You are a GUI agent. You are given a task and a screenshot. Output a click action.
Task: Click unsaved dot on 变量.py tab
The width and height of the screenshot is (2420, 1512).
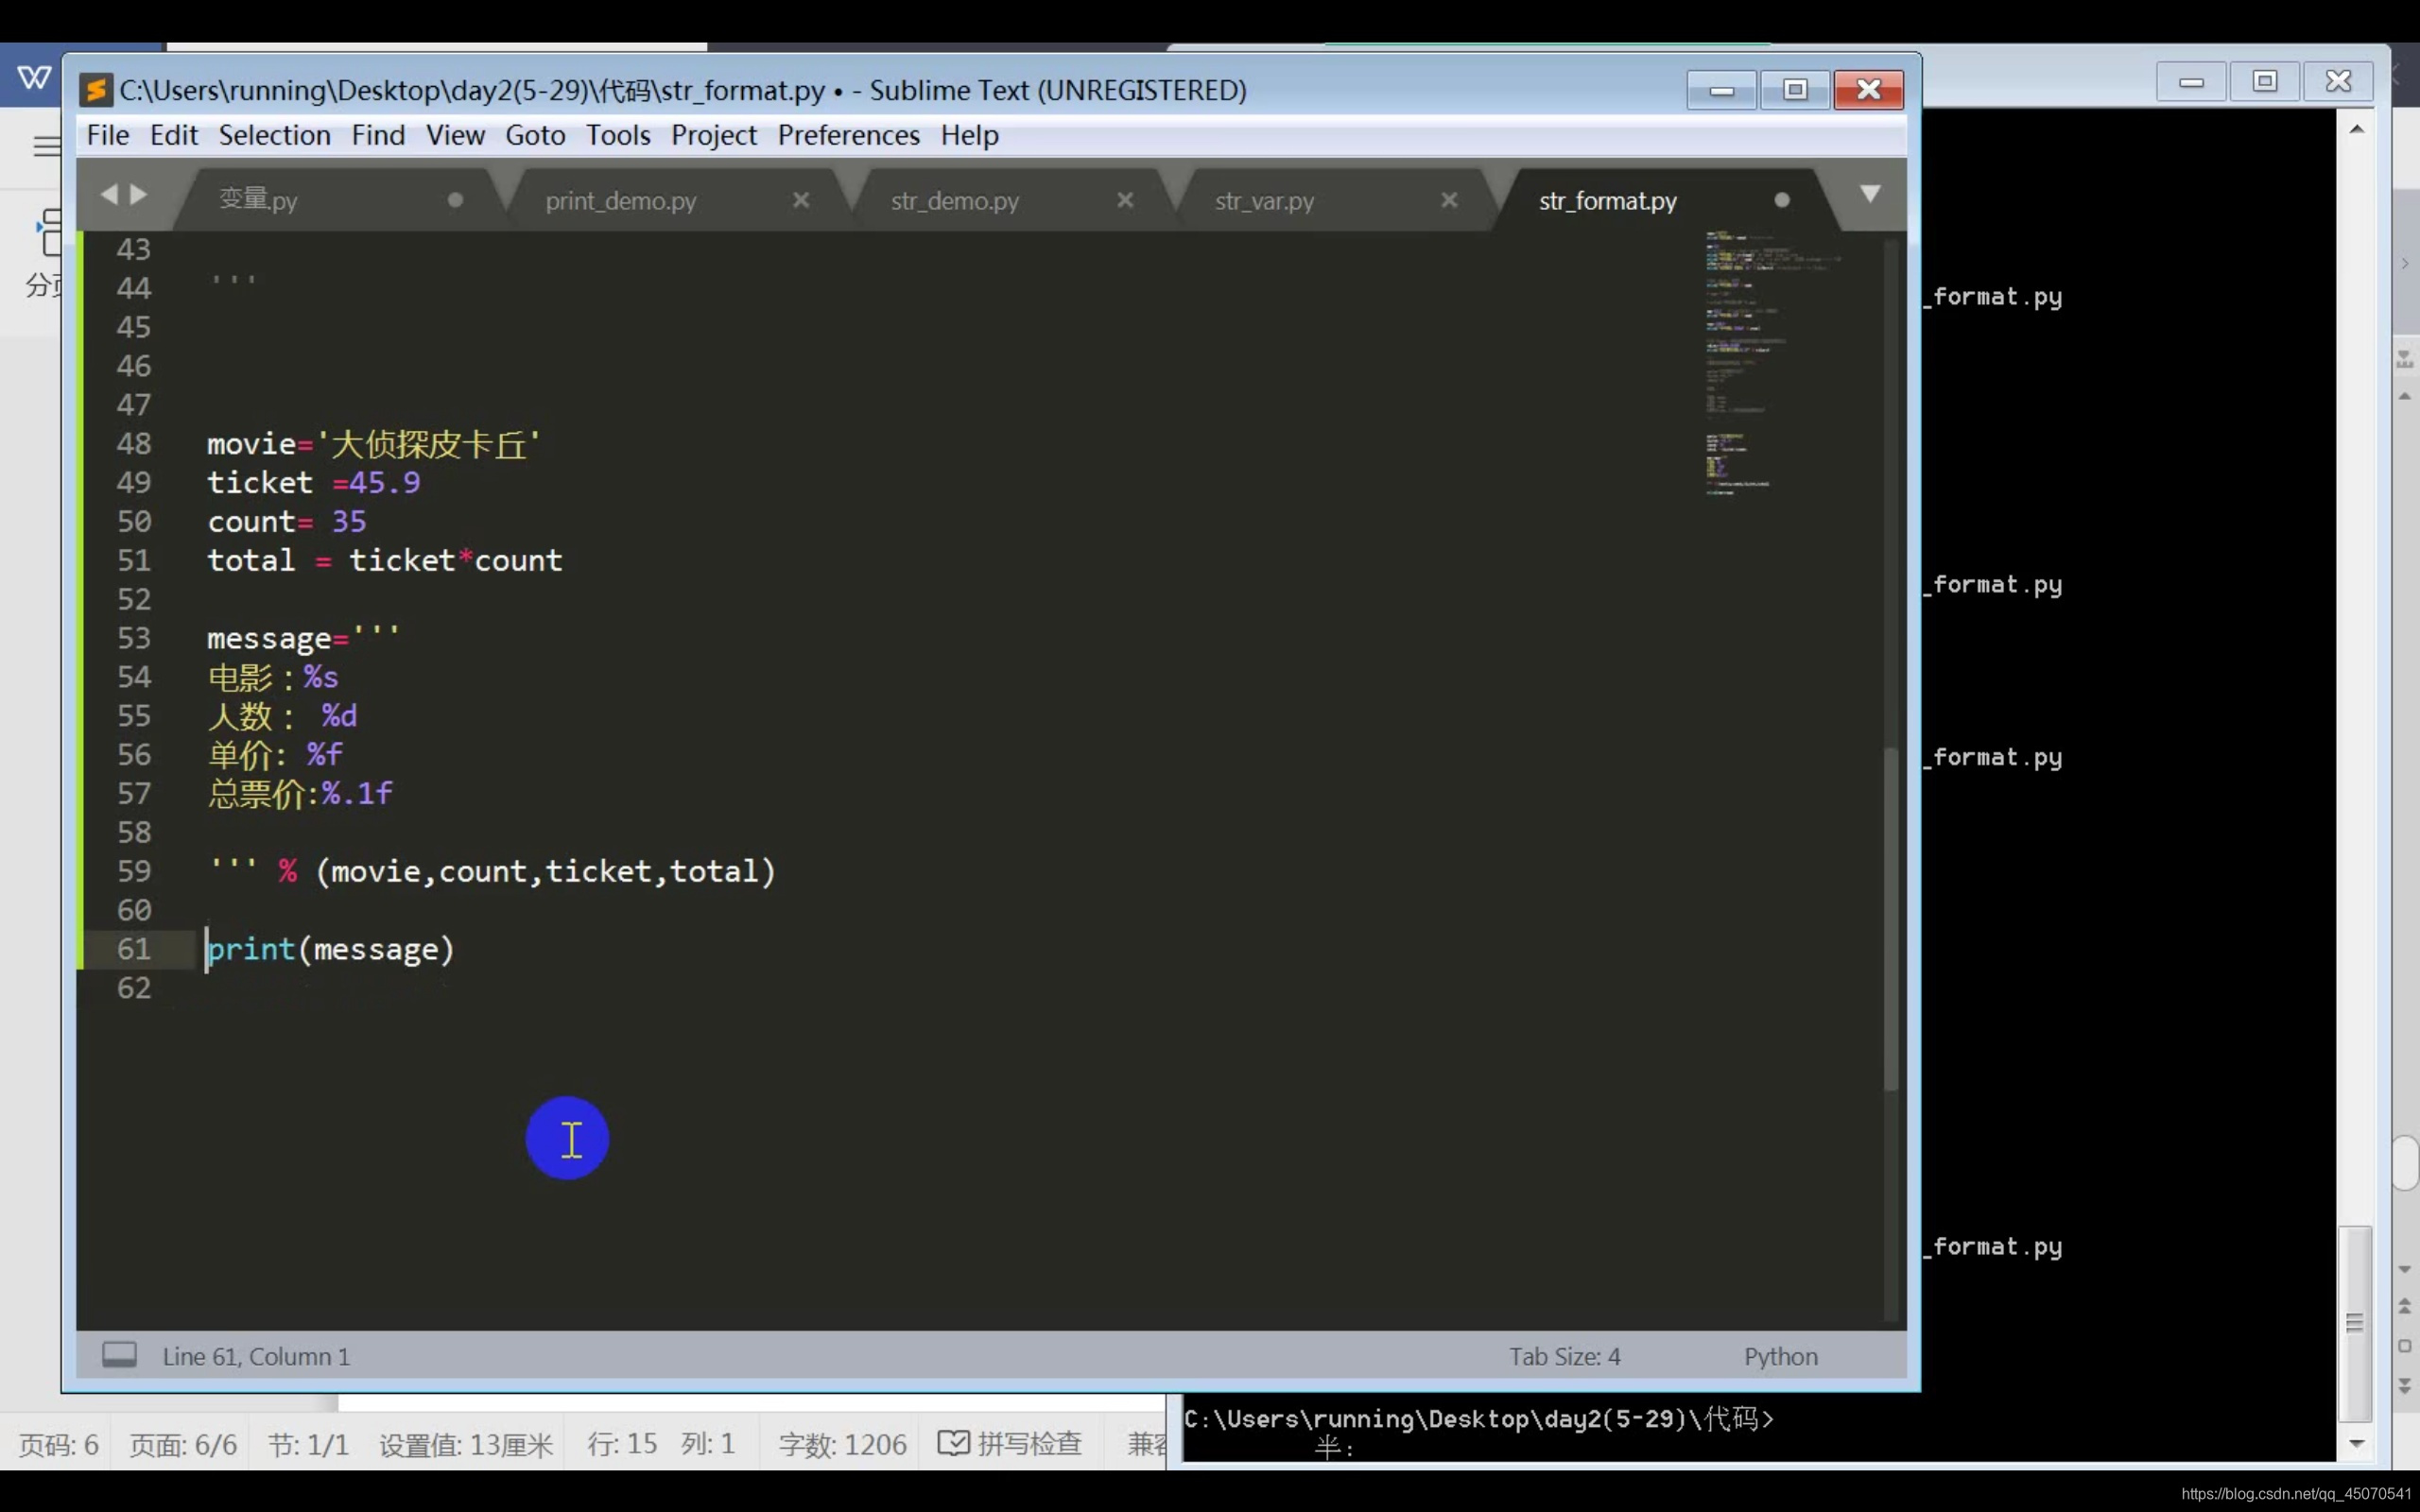455,200
